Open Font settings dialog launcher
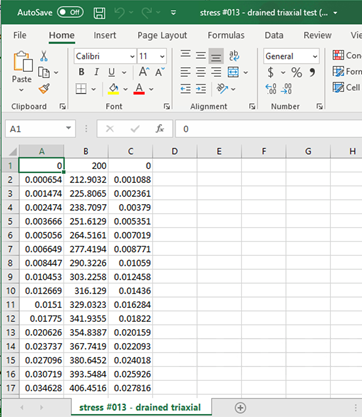 click(x=167, y=106)
